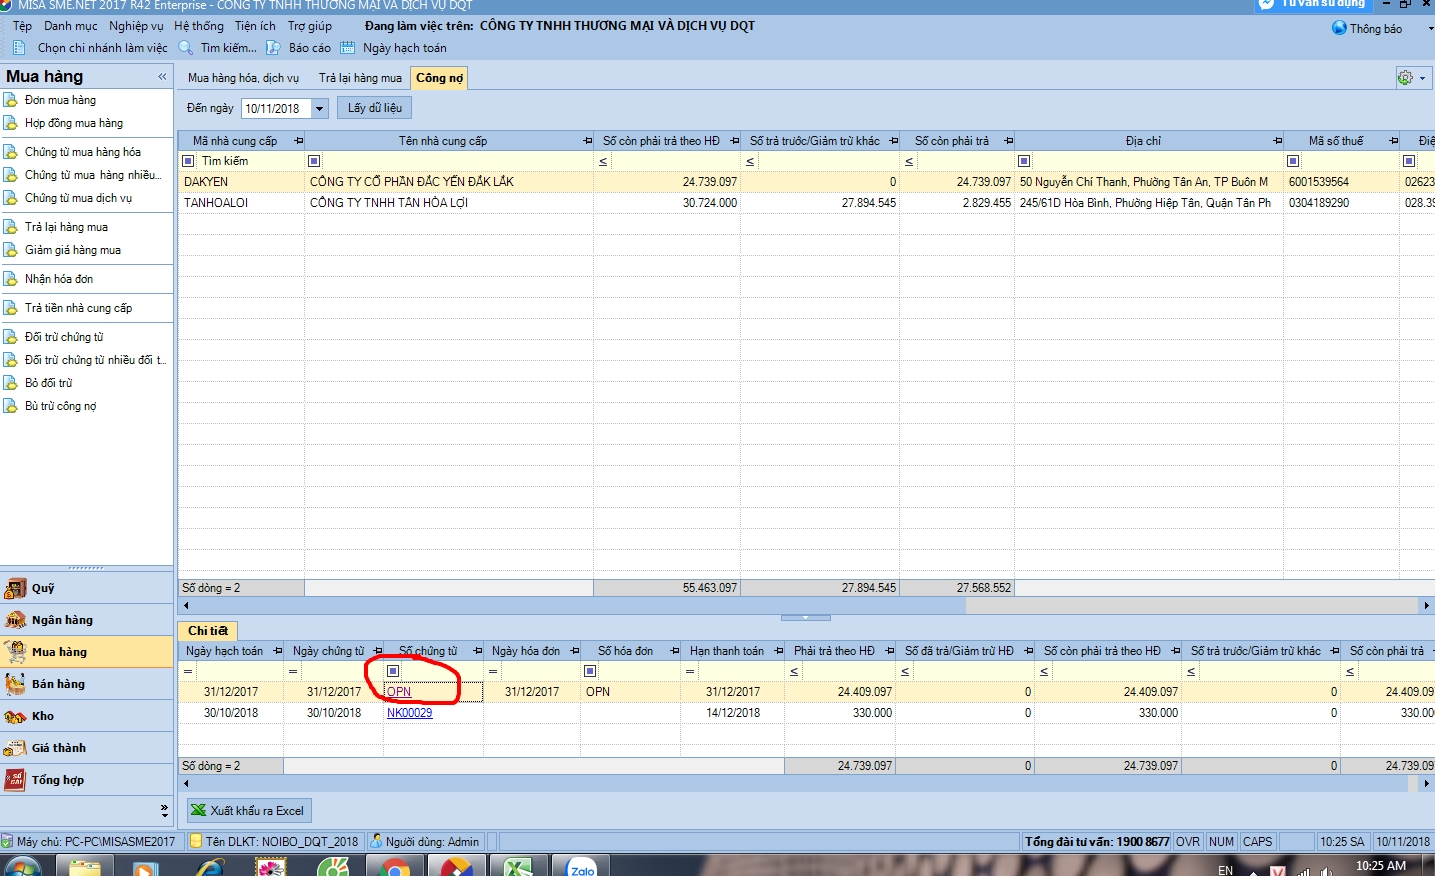Collapse the detail pane splitter handle

click(806, 618)
